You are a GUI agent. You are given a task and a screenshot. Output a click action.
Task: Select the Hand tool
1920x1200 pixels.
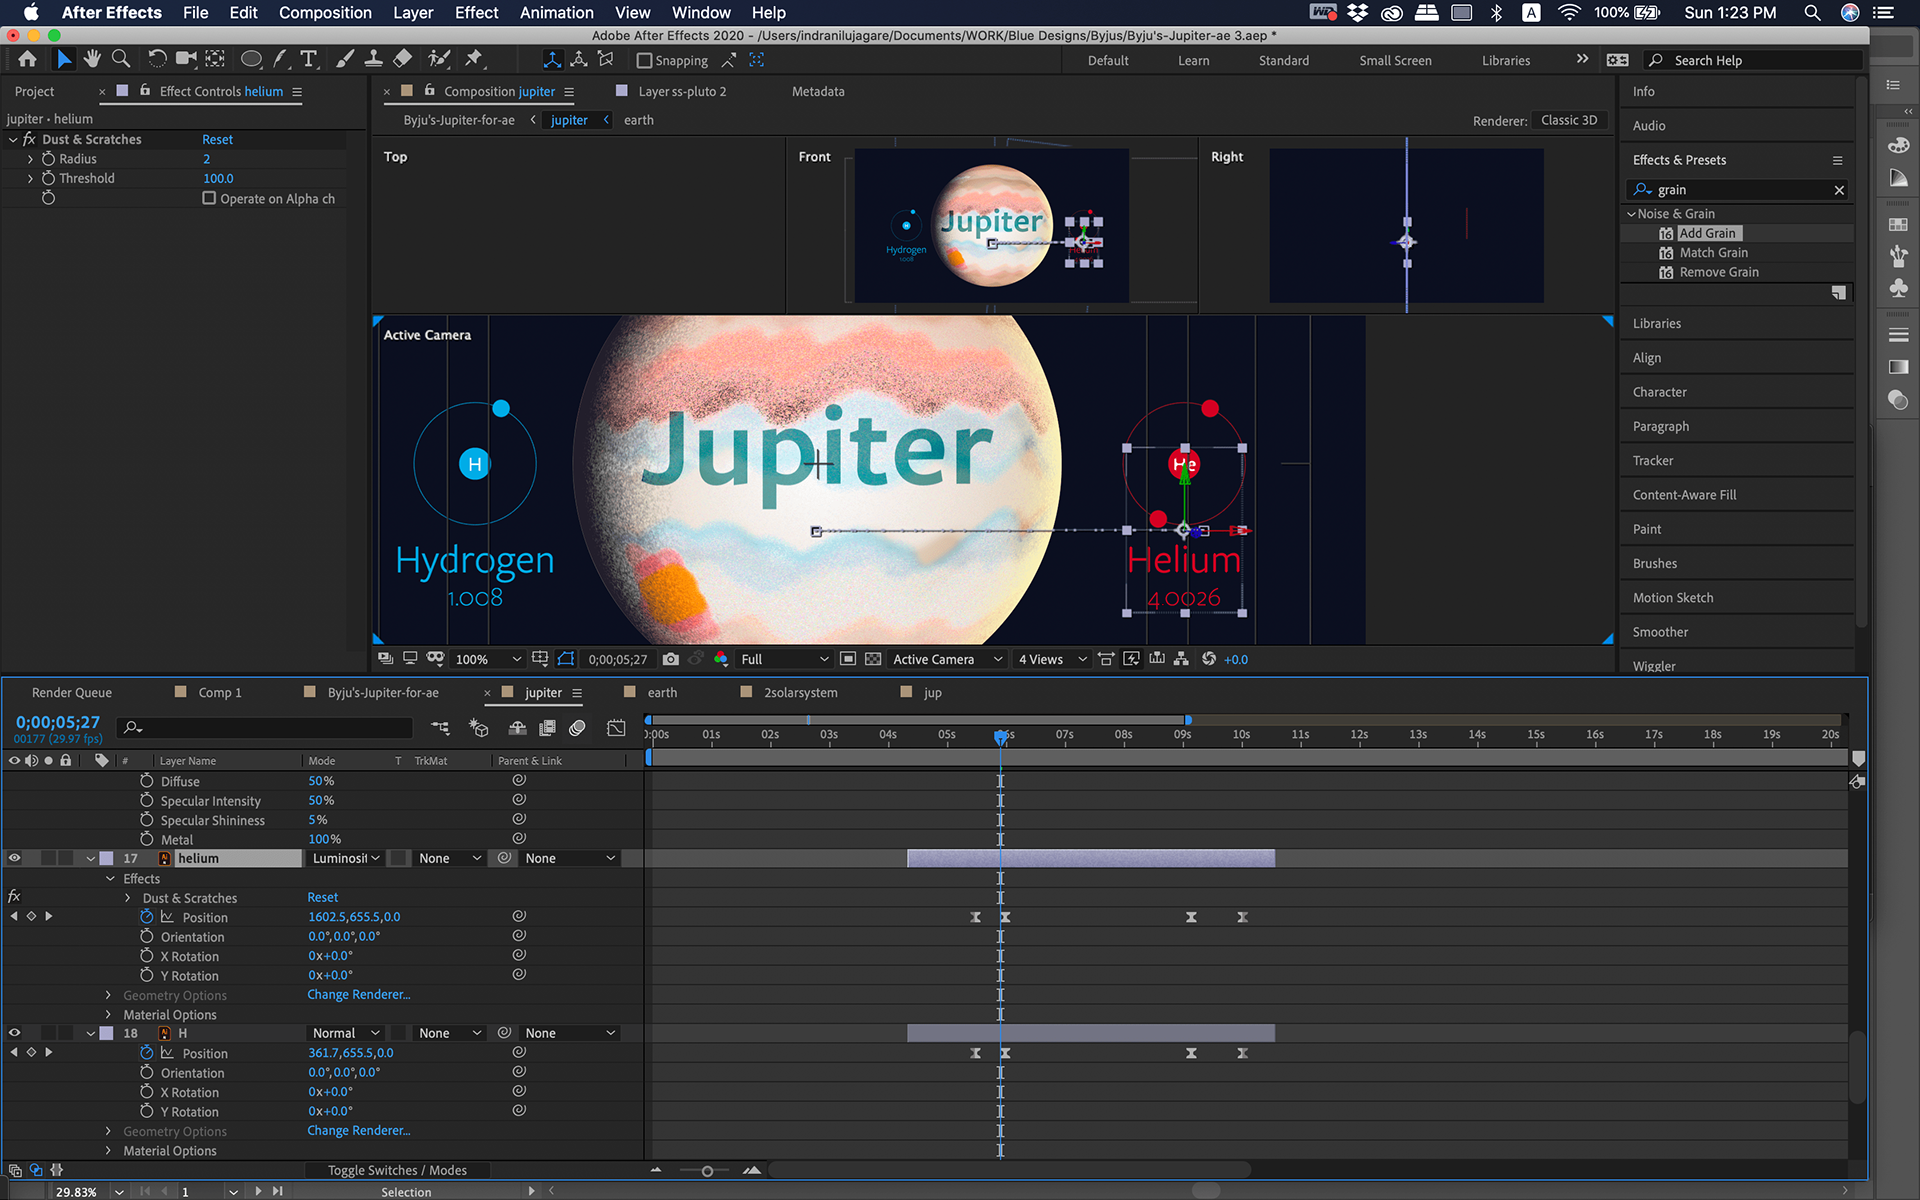92,59
